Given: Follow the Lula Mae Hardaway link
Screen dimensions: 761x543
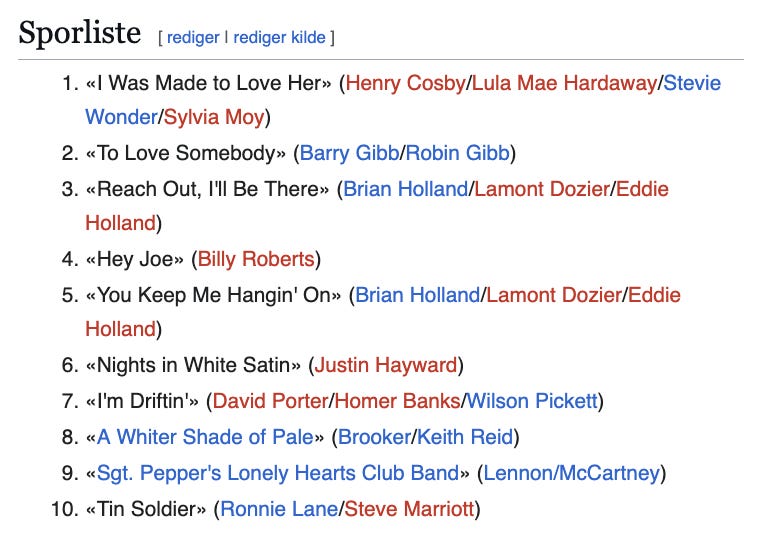Looking at the screenshot, I should 564,83.
